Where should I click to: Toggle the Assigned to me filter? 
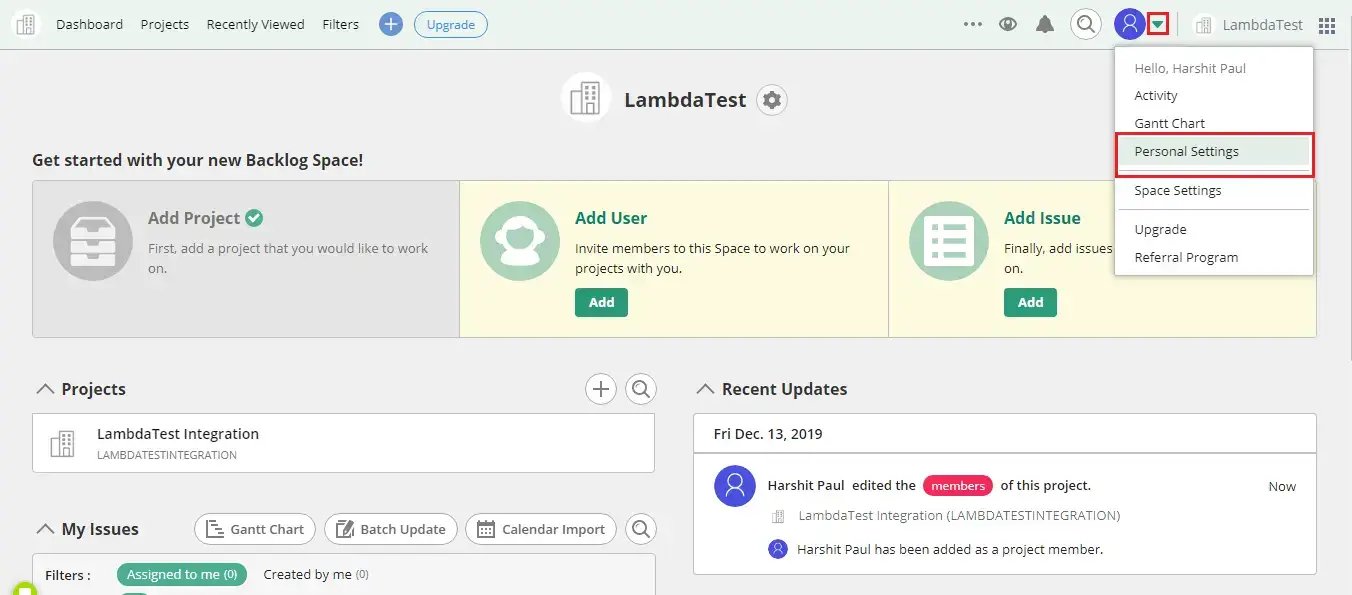click(x=182, y=574)
